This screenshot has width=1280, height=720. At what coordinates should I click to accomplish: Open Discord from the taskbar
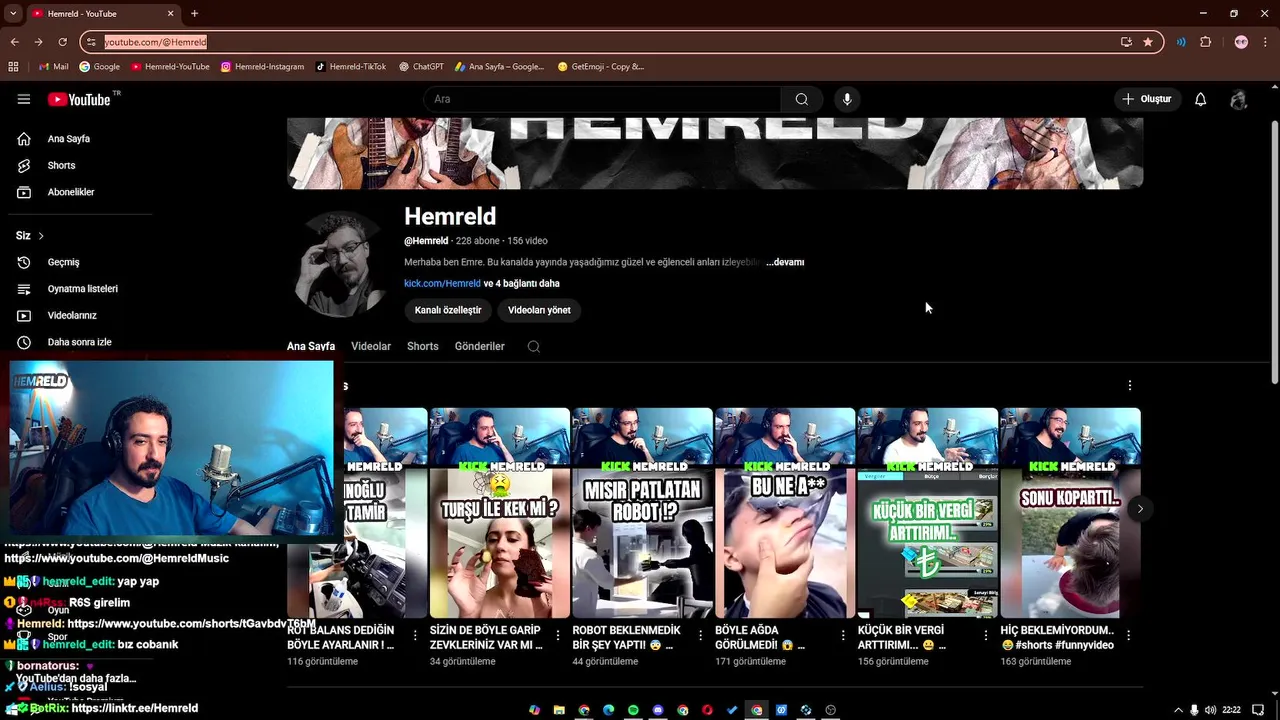pyautogui.click(x=658, y=710)
